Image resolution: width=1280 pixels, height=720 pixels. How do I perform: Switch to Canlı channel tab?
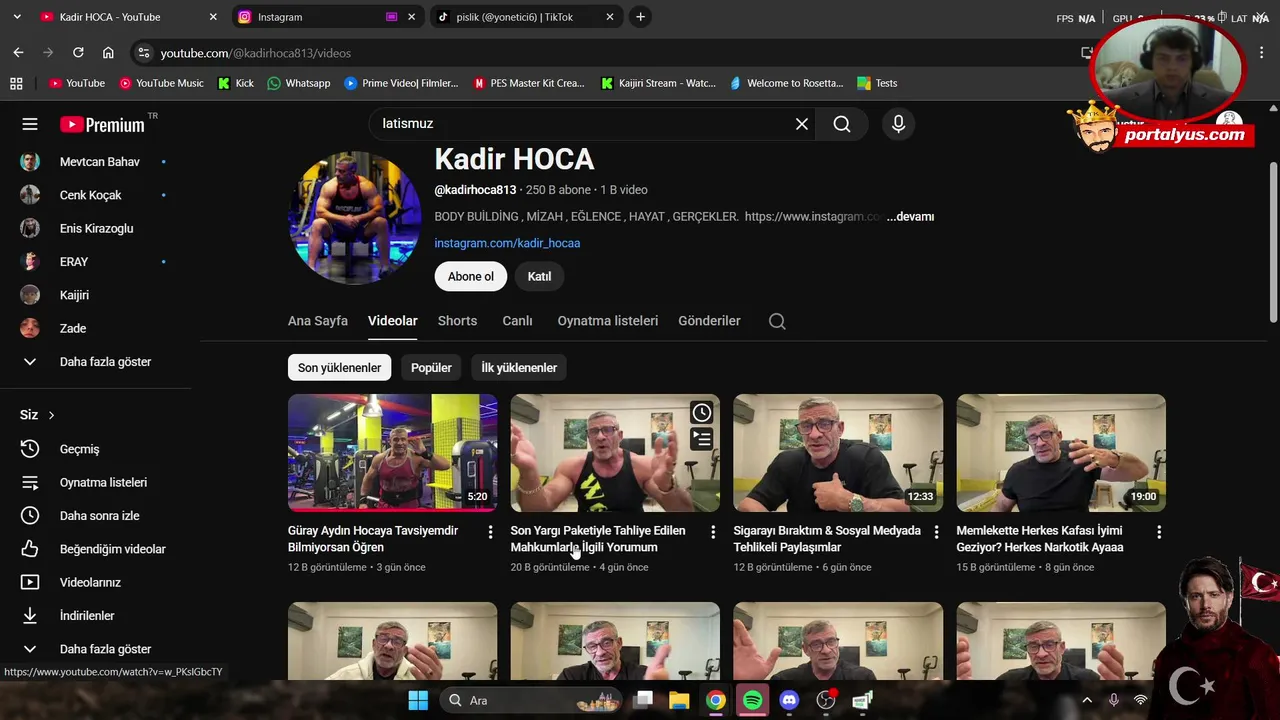(517, 321)
